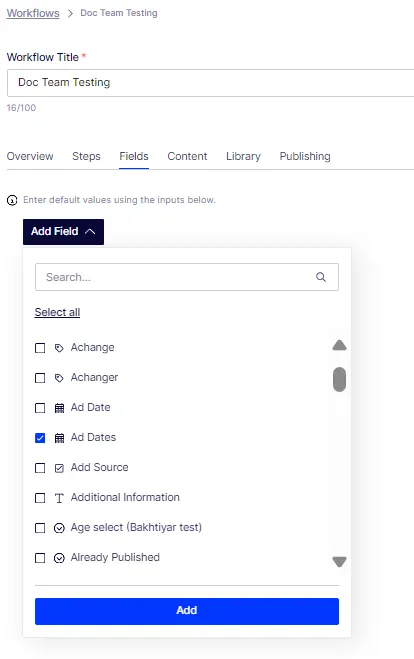This screenshot has height=659, width=414.
Task: Click the list scroll down arrow
Action: (x=339, y=562)
